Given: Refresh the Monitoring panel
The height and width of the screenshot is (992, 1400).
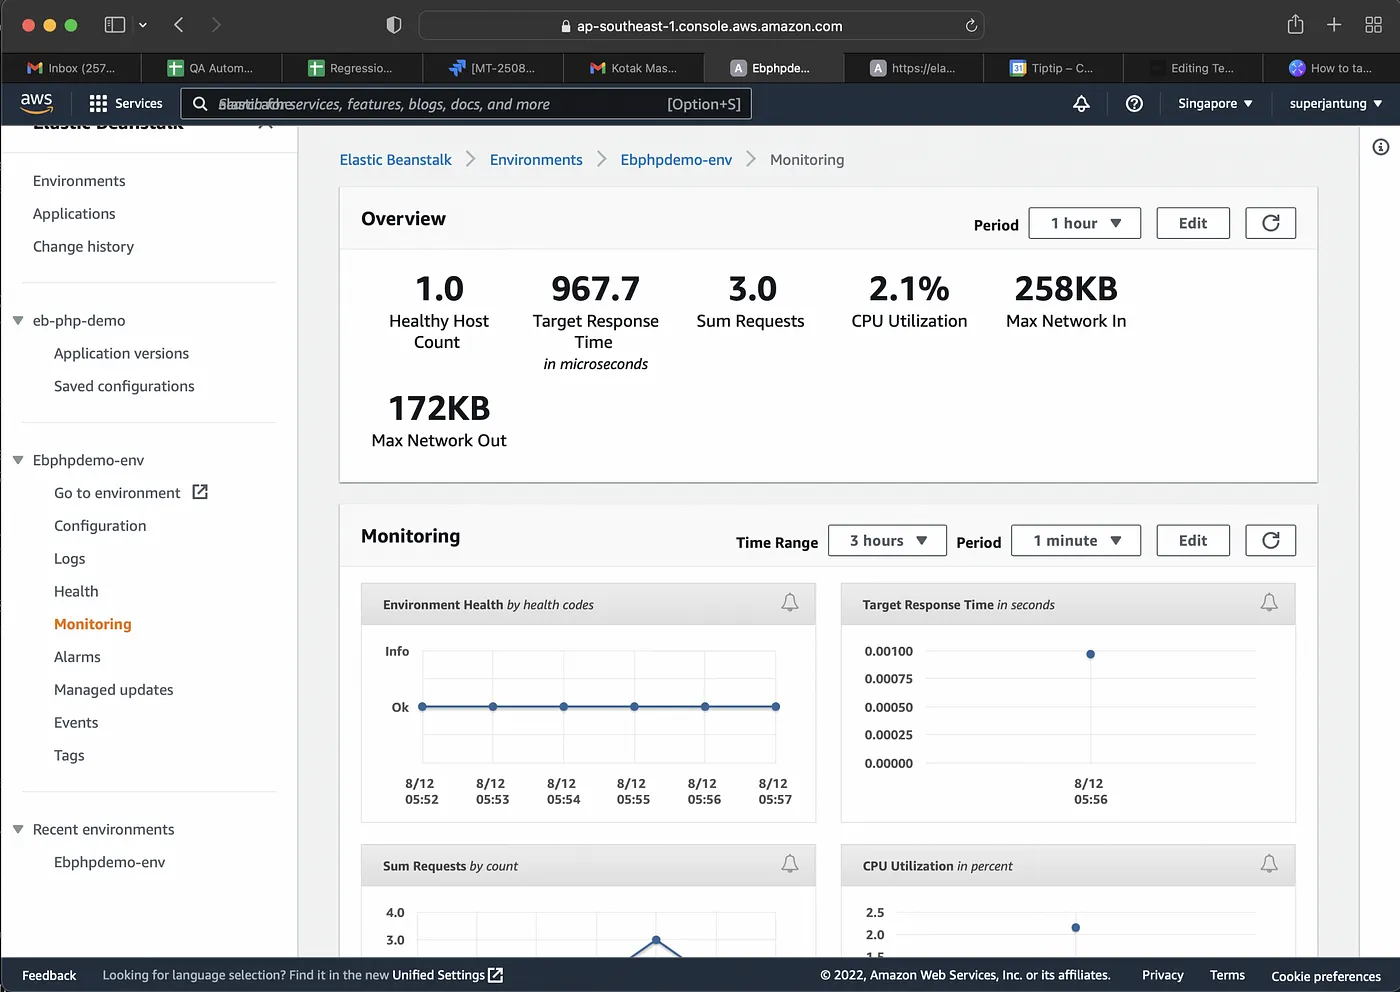Looking at the screenshot, I should (1270, 540).
